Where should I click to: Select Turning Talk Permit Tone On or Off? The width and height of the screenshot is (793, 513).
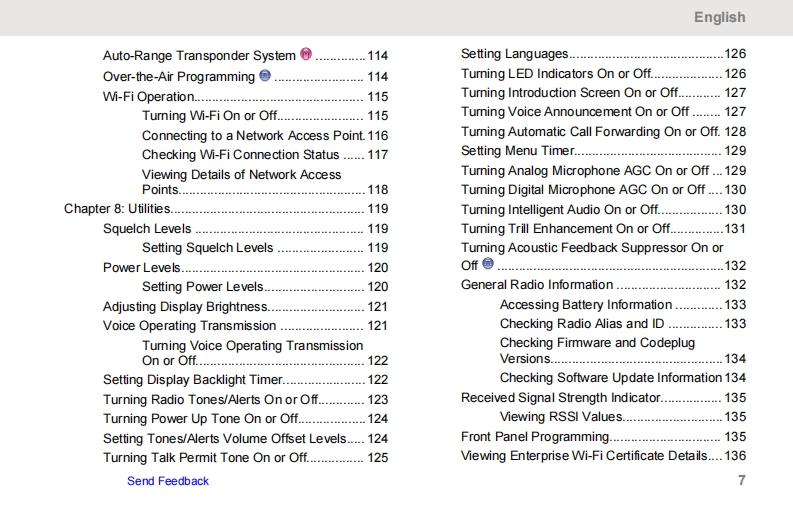click(205, 458)
